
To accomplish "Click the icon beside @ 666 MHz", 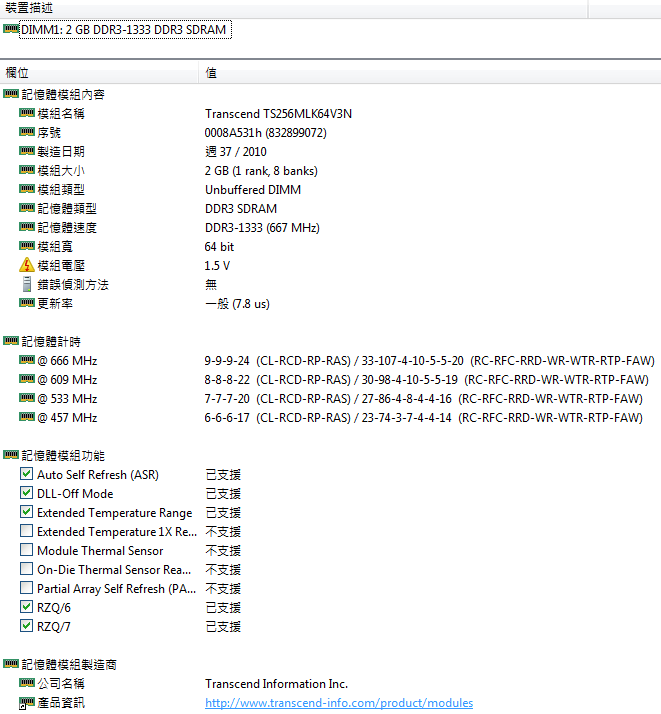I will [26, 360].
